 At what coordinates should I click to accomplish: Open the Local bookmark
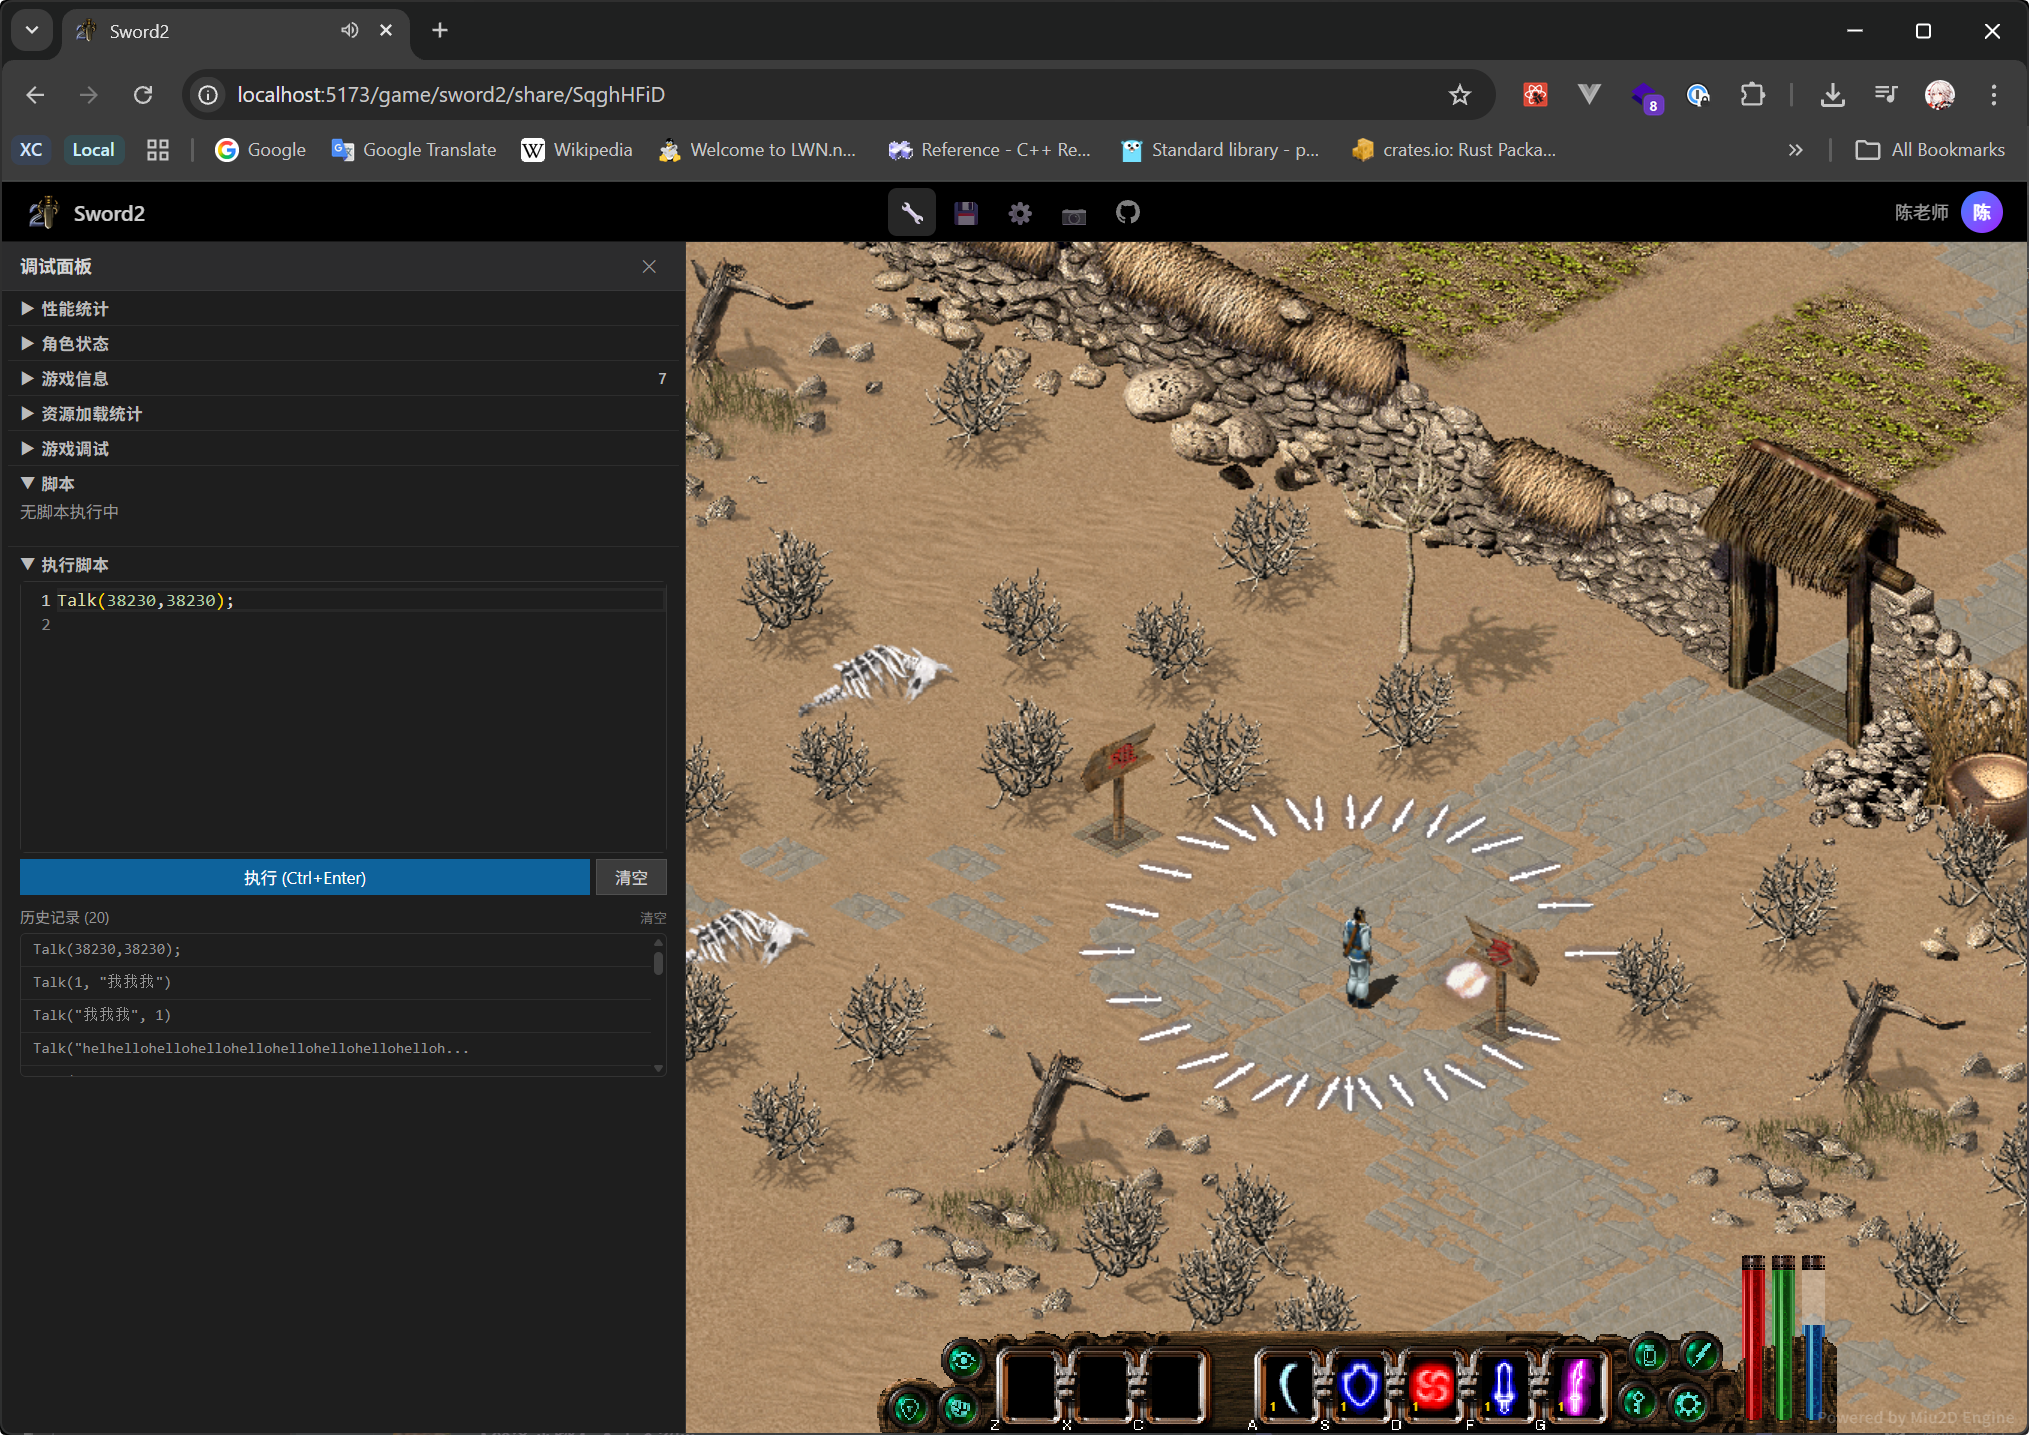tap(93, 150)
